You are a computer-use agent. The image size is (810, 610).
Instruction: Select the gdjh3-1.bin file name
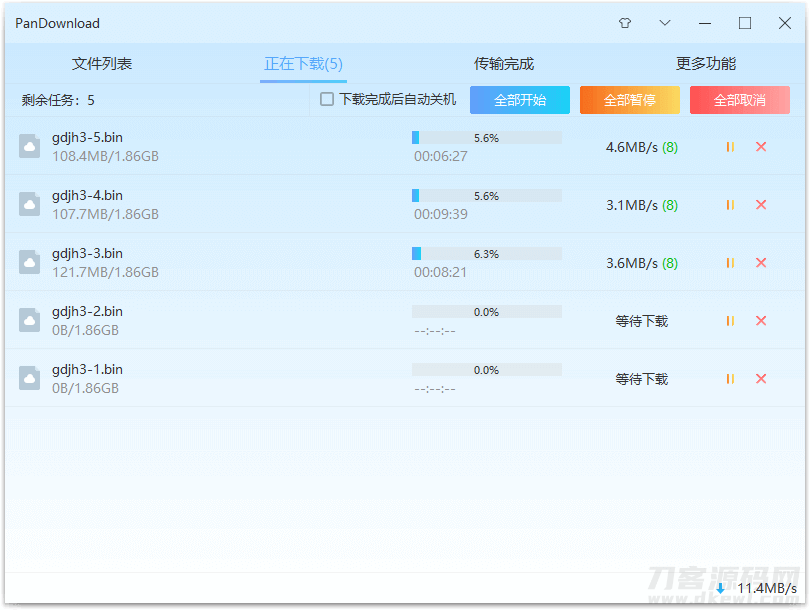(x=87, y=369)
